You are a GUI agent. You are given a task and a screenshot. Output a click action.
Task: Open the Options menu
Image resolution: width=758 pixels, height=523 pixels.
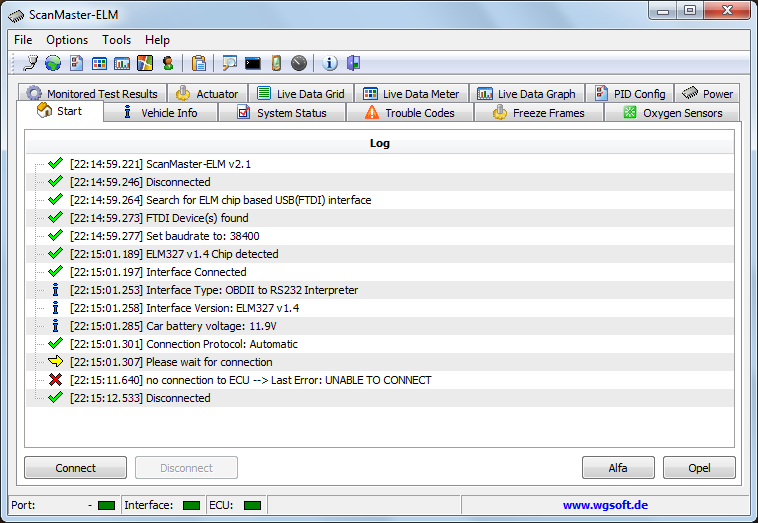(67, 40)
